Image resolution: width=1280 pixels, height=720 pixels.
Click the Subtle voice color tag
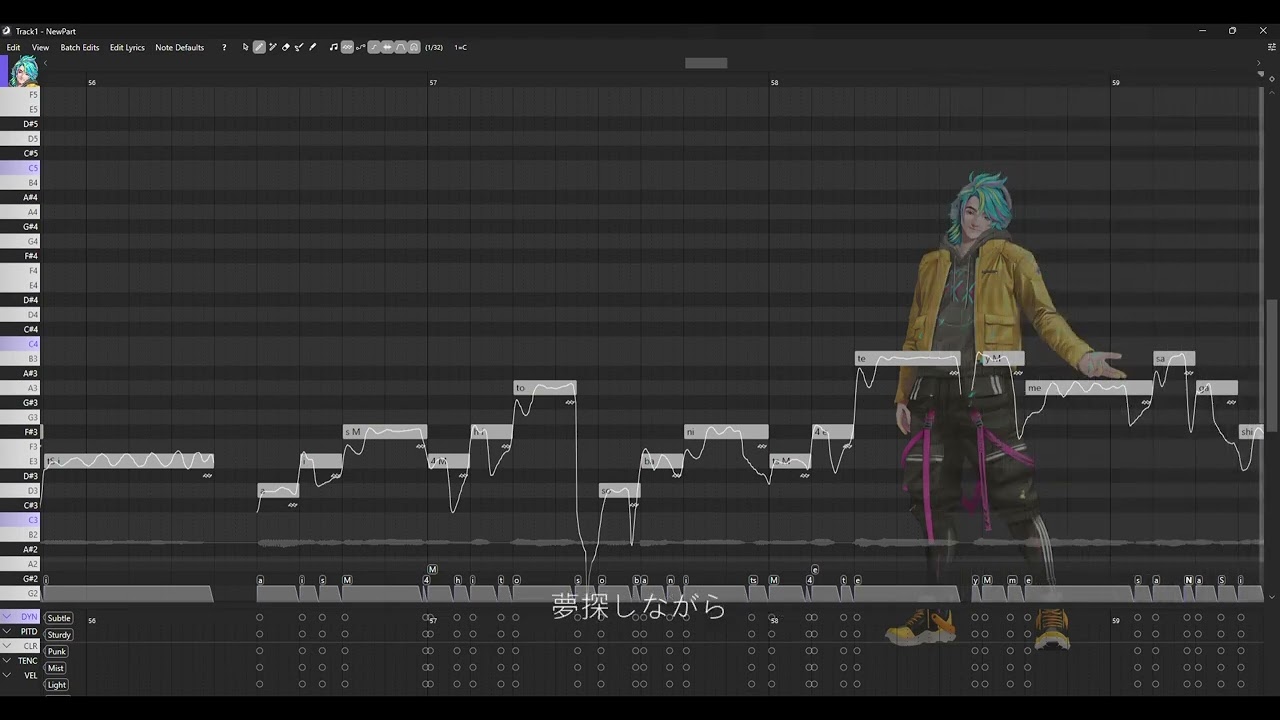59,618
